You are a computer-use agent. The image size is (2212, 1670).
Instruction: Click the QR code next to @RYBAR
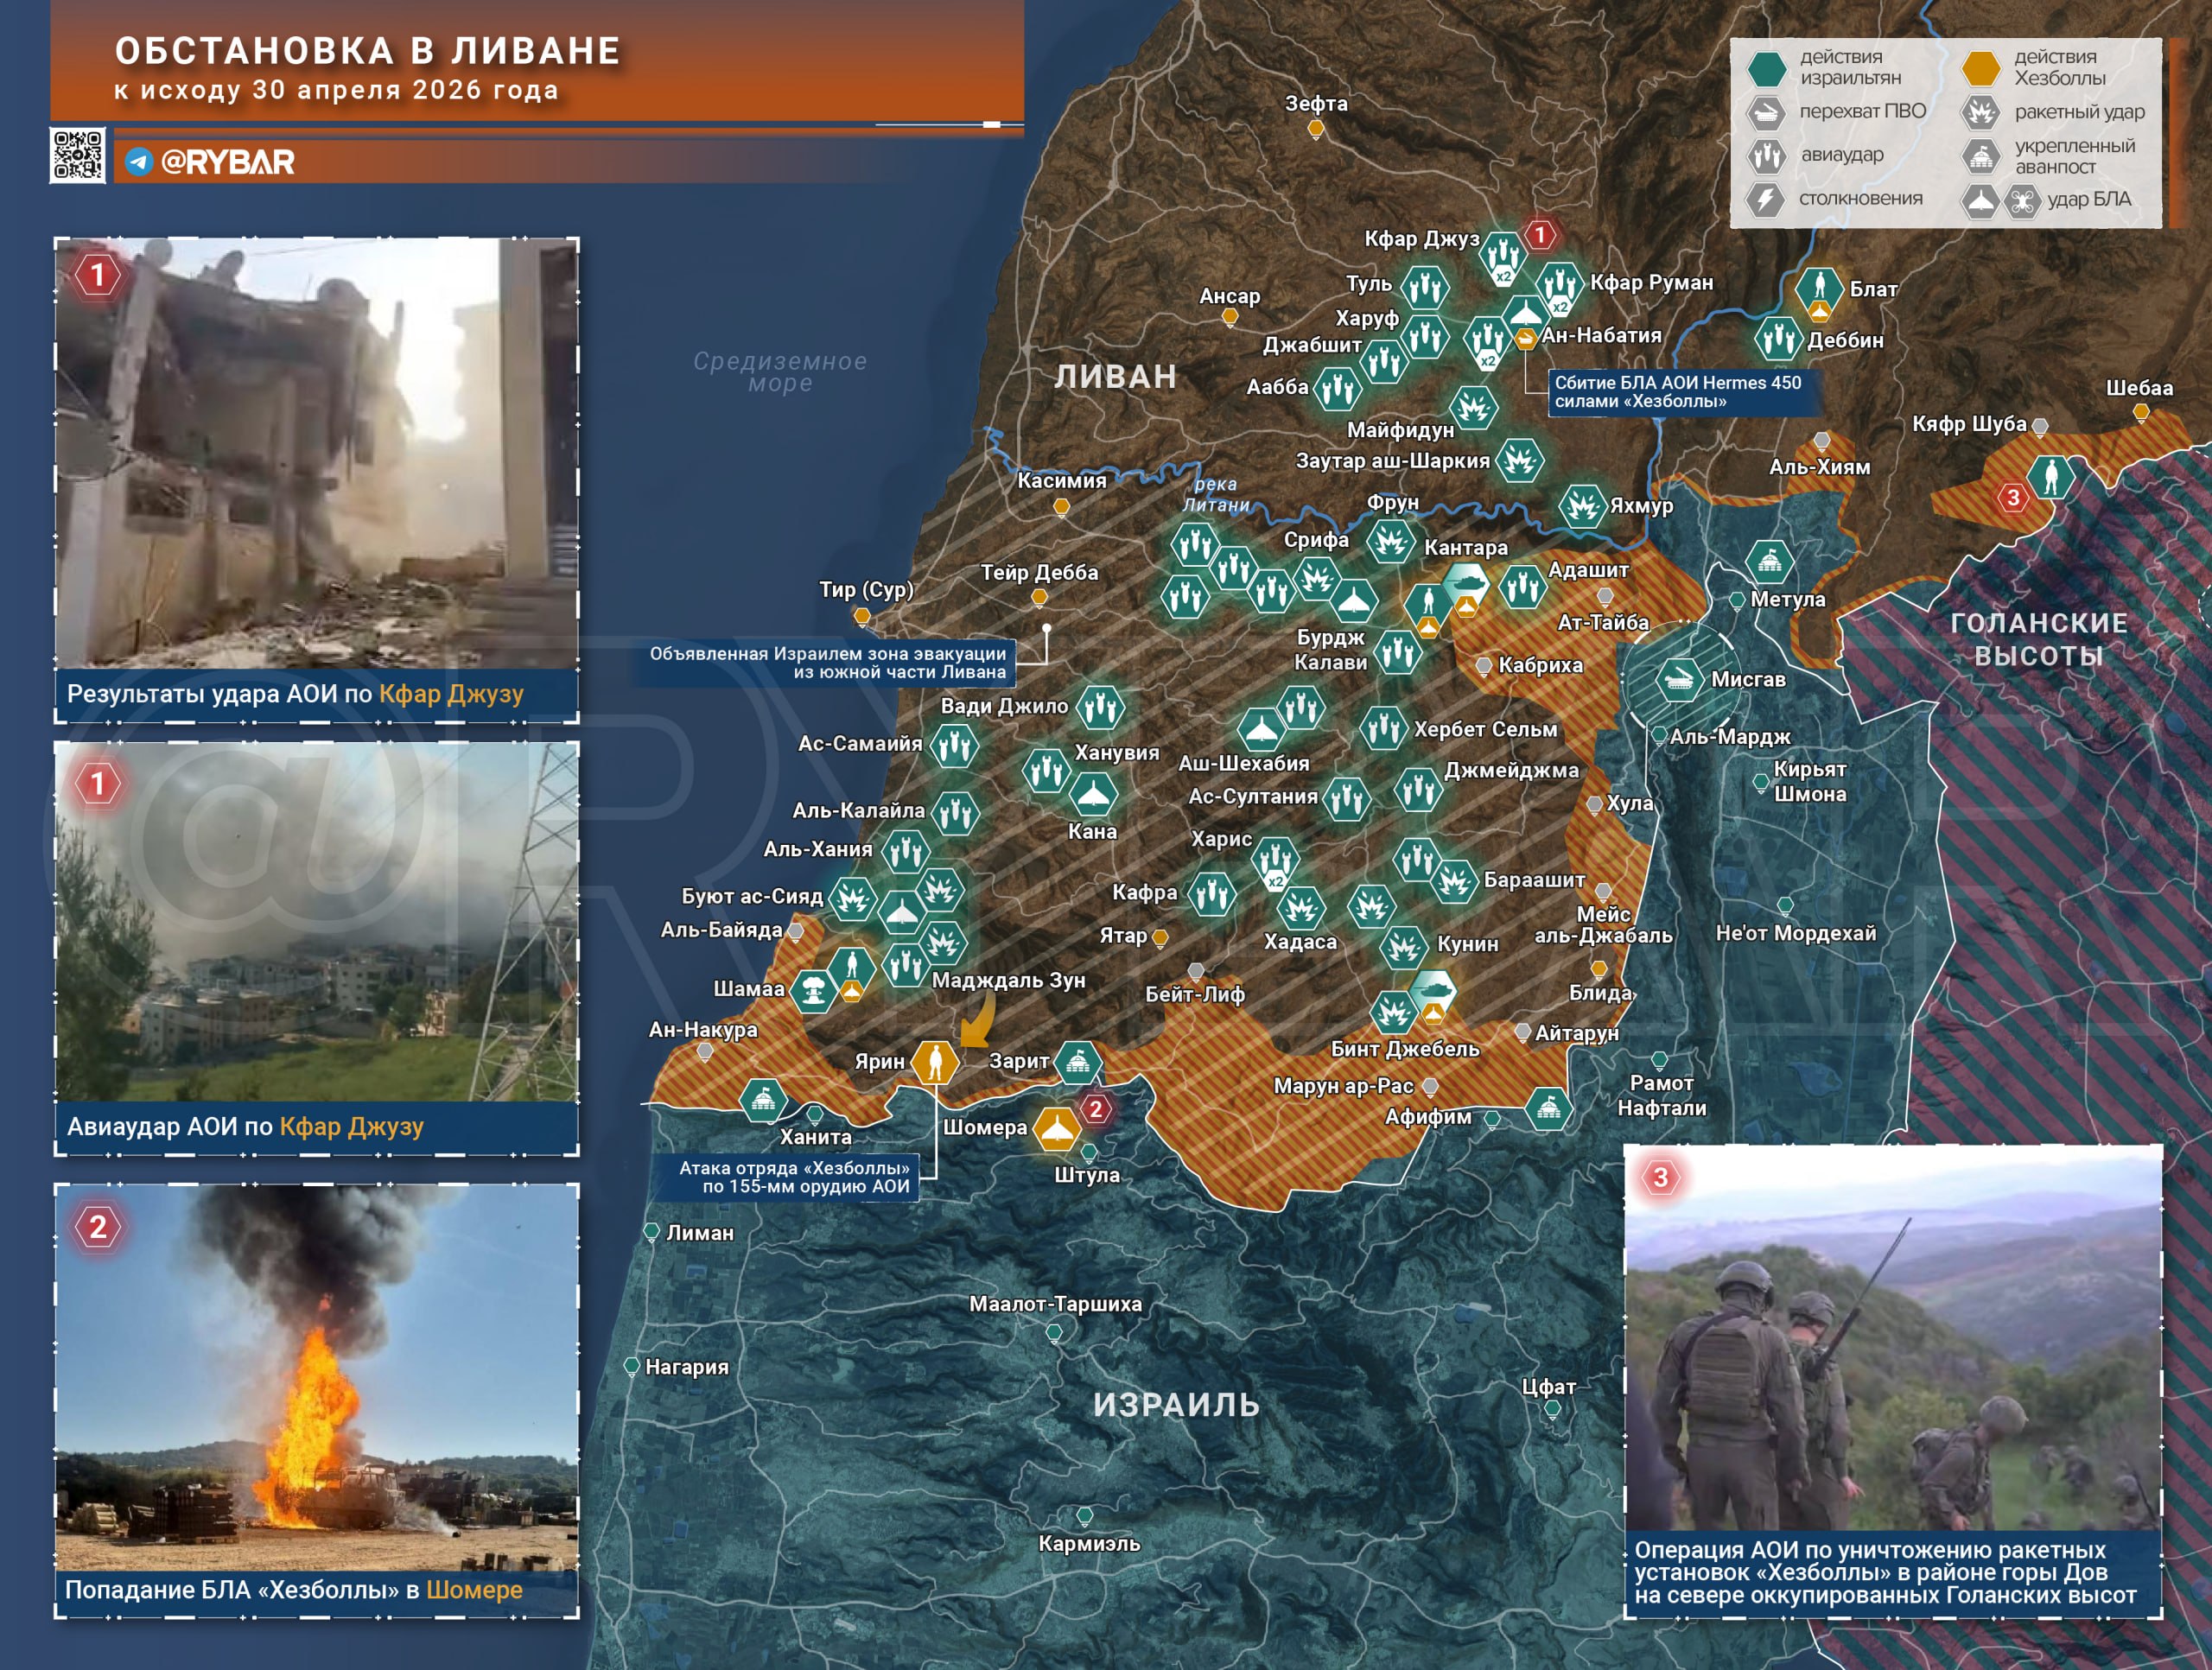click(77, 155)
